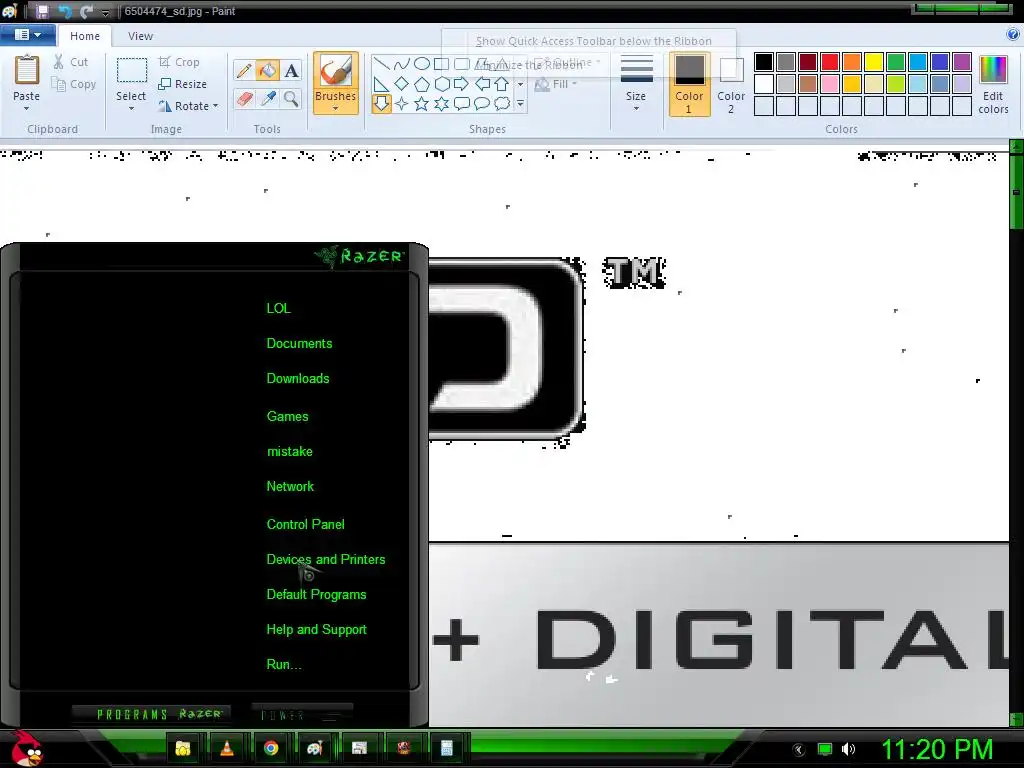Select the Fill with color bucket tool
Screen dimensions: 1024x768
point(268,70)
